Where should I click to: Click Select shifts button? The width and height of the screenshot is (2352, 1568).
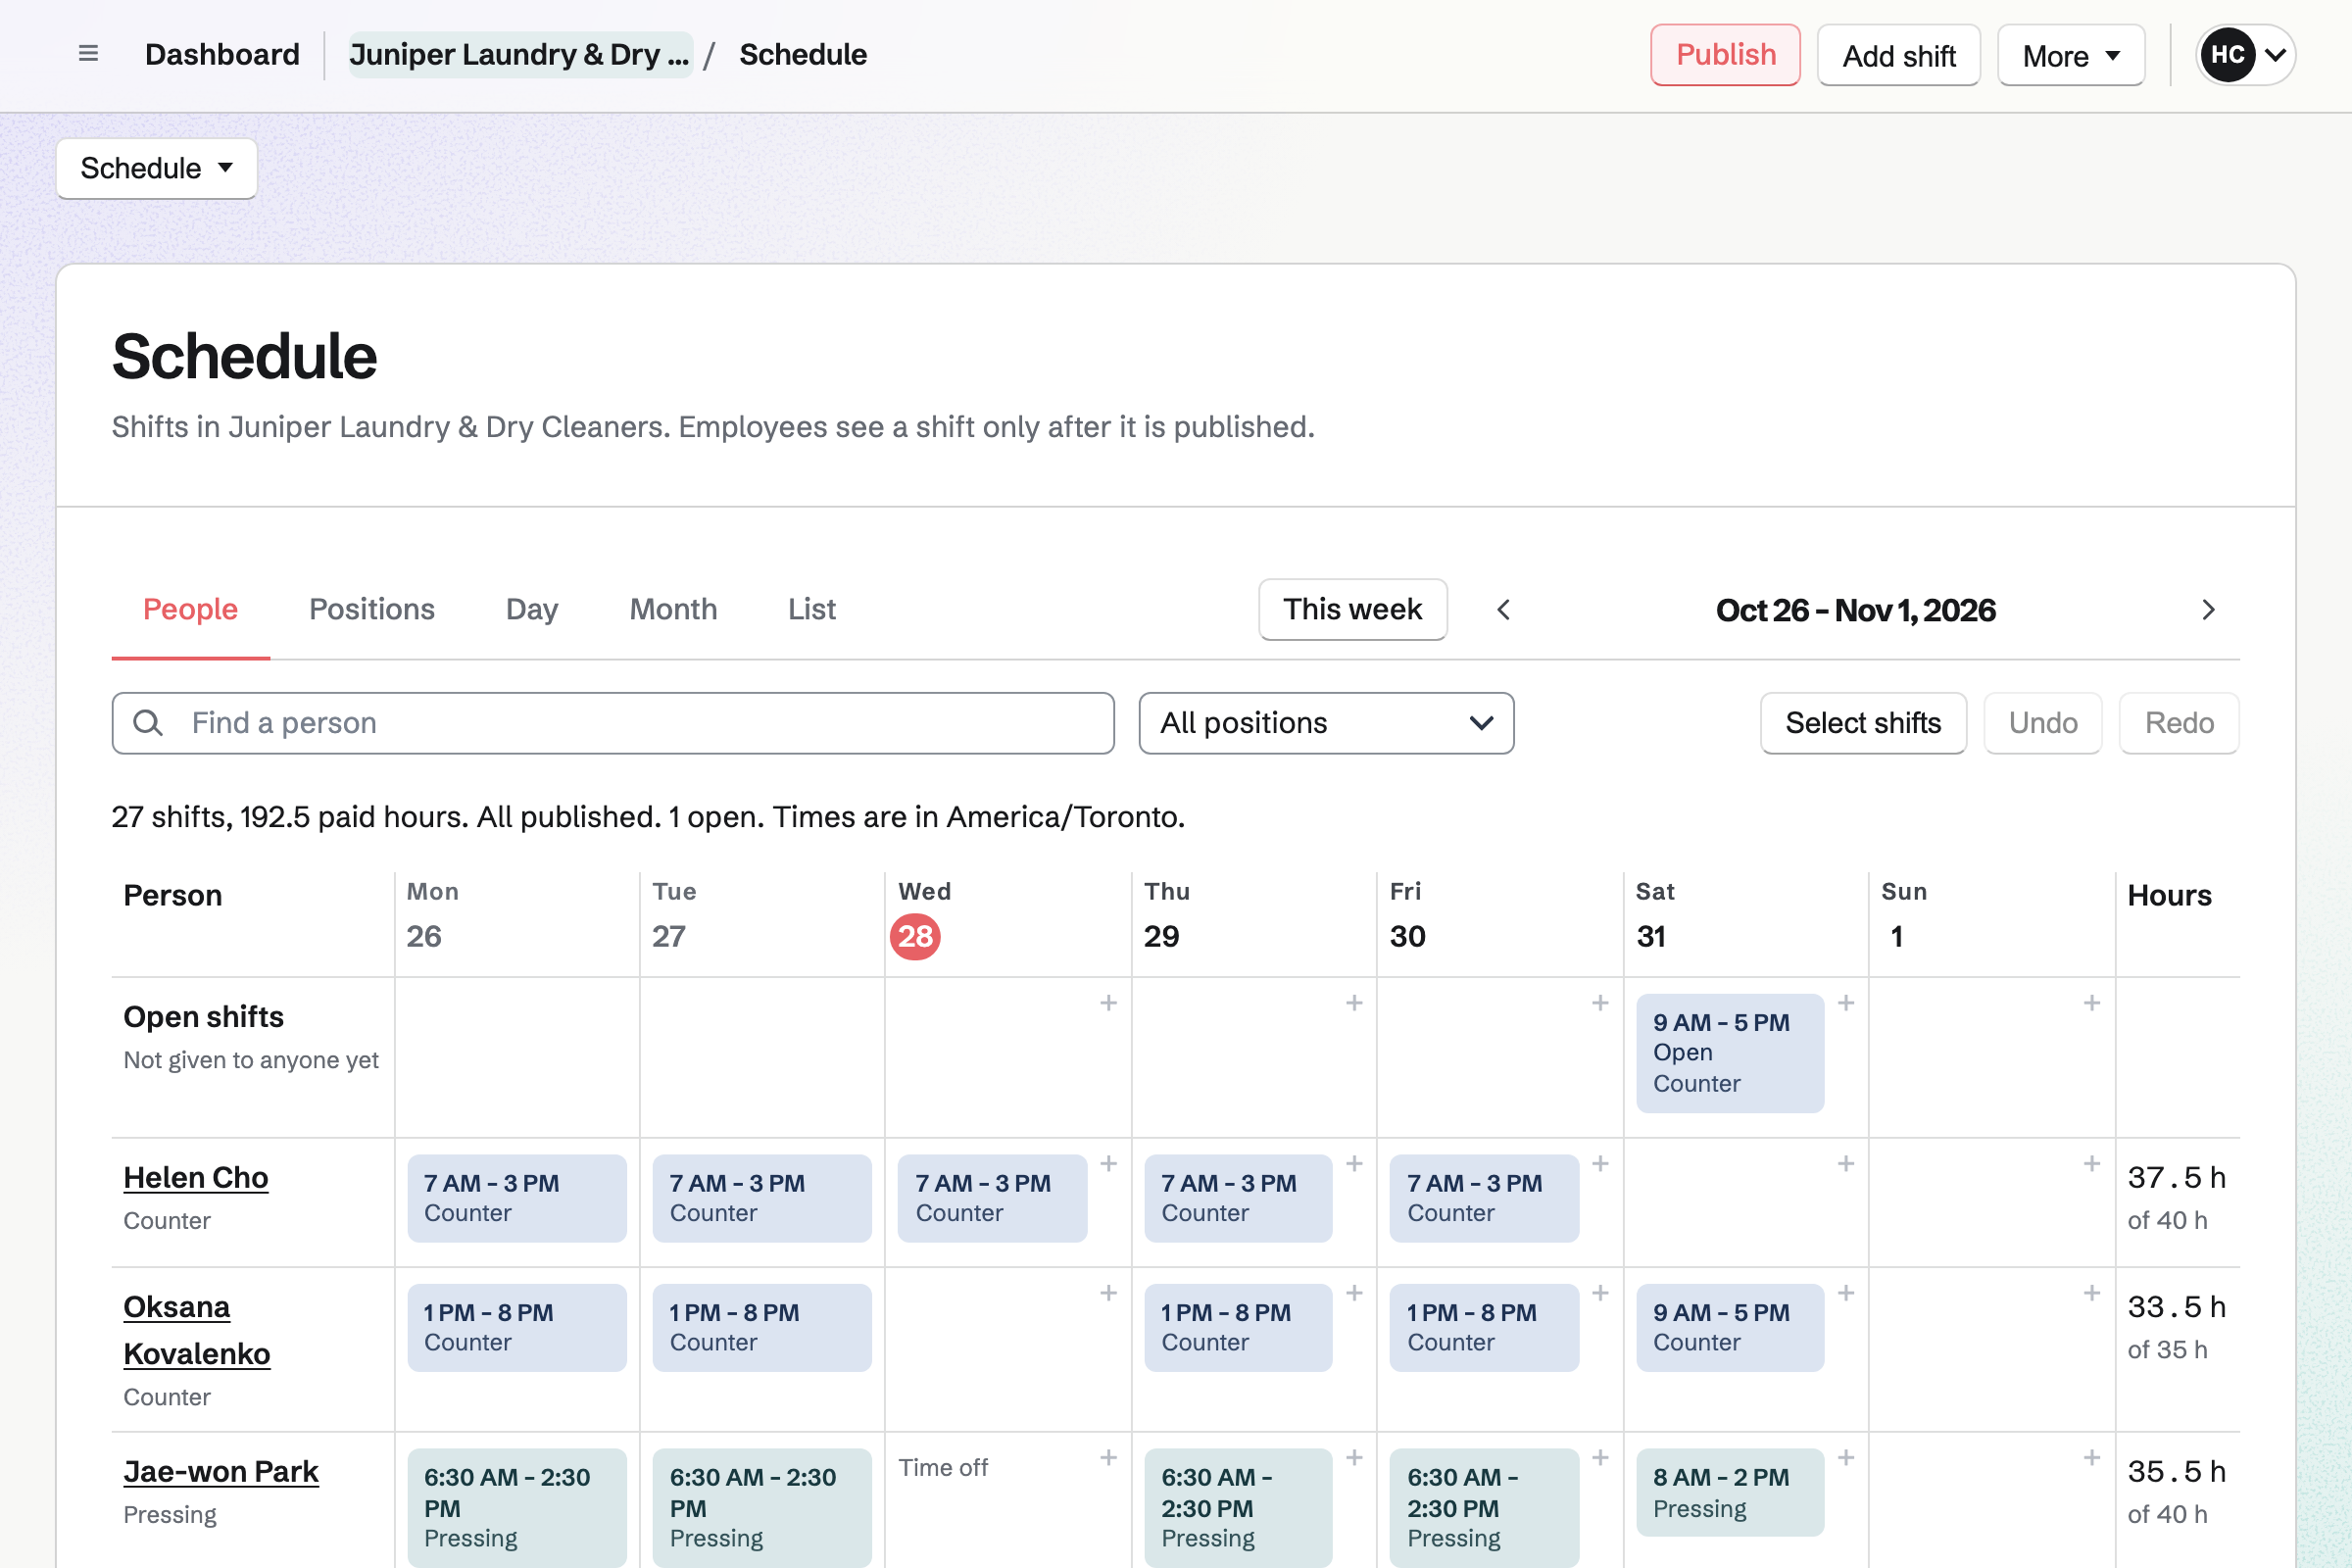tap(1863, 723)
